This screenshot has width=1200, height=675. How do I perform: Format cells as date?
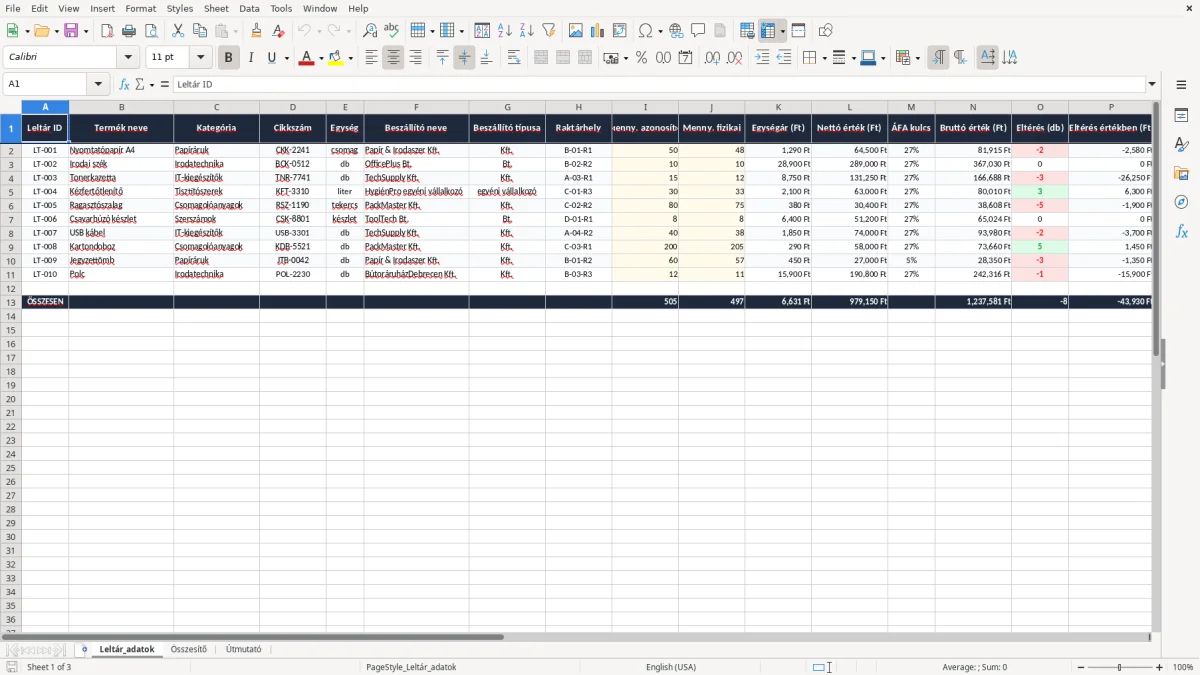(685, 58)
